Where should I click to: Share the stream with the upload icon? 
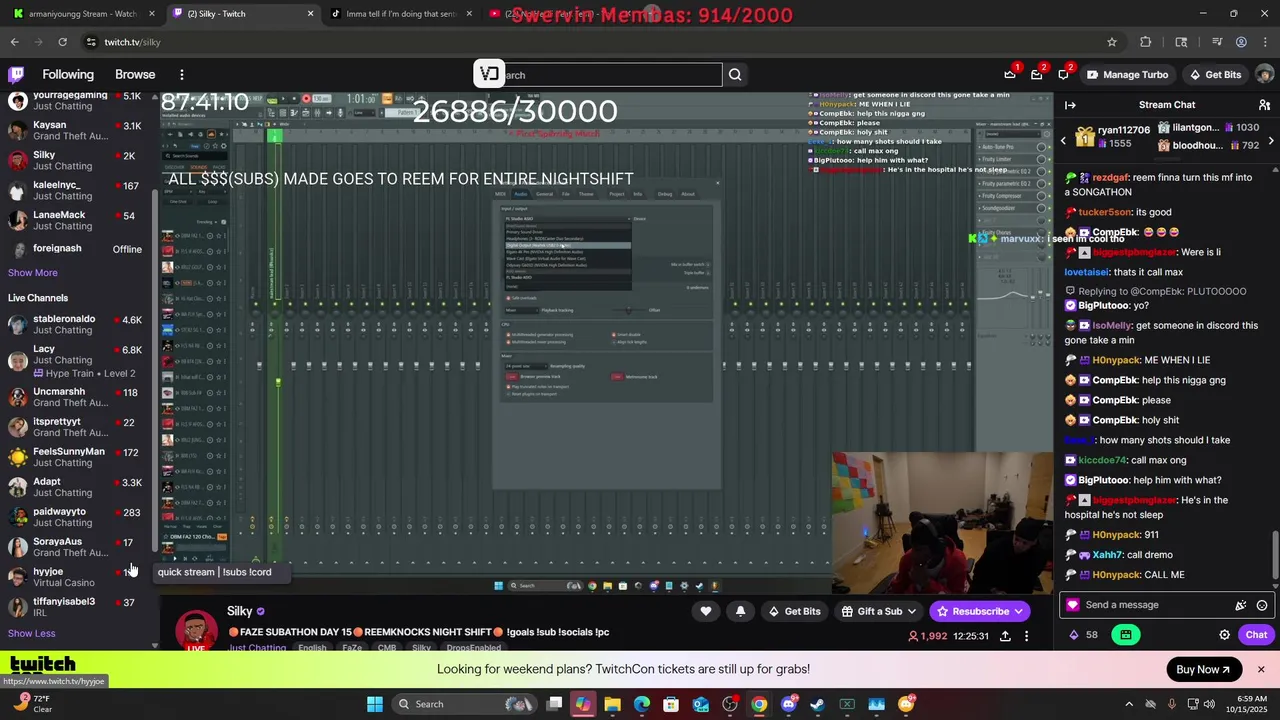(x=1005, y=636)
